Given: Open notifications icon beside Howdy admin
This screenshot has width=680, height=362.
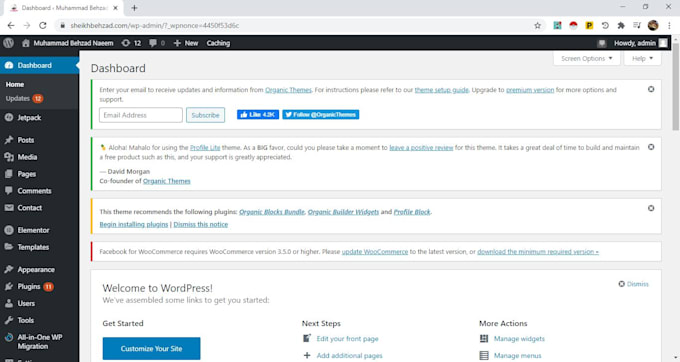Looking at the screenshot, I should (602, 43).
